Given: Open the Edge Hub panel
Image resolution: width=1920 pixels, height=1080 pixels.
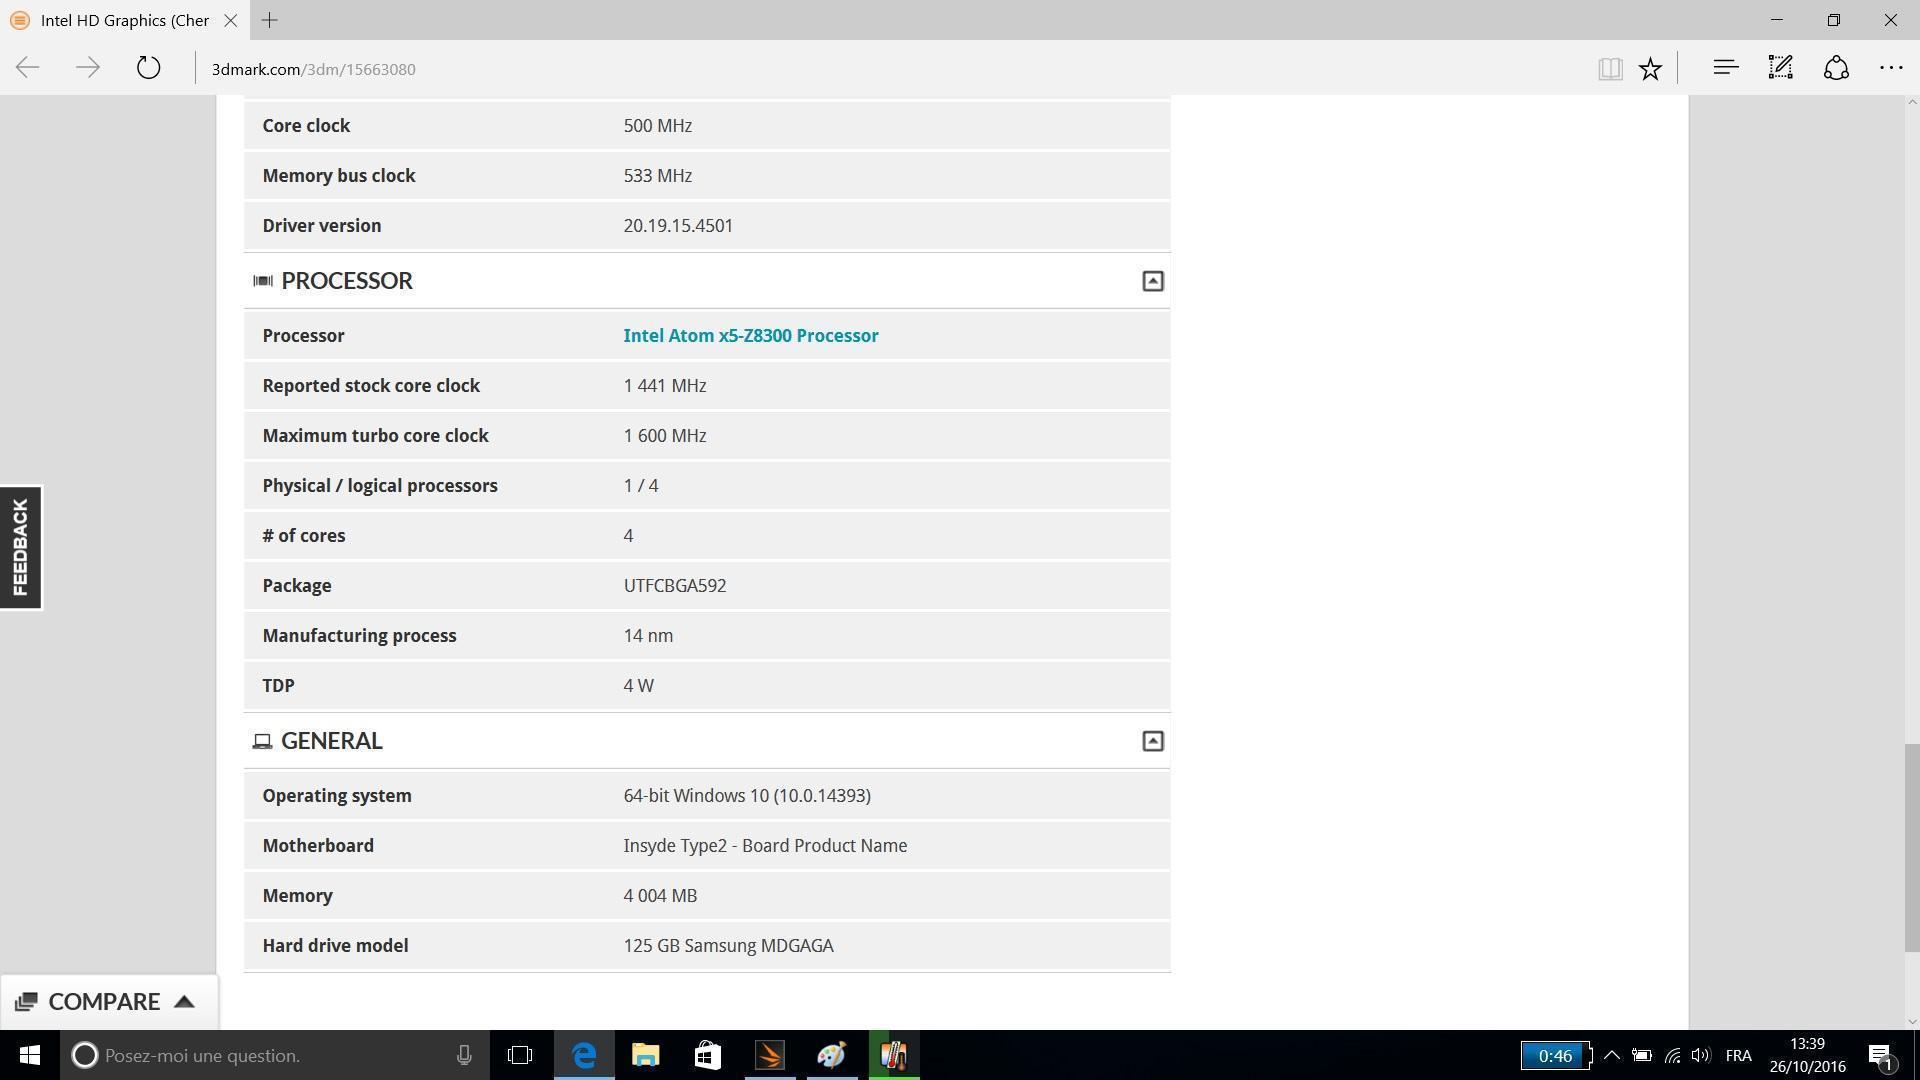Looking at the screenshot, I should pyautogui.click(x=1725, y=68).
